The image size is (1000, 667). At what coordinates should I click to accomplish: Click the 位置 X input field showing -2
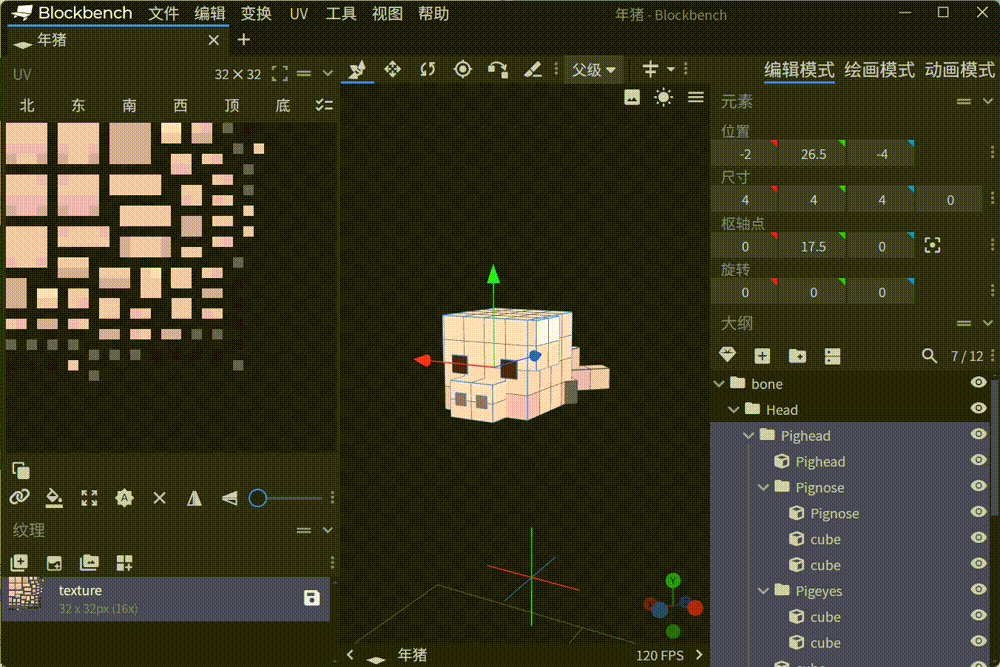tap(744, 154)
